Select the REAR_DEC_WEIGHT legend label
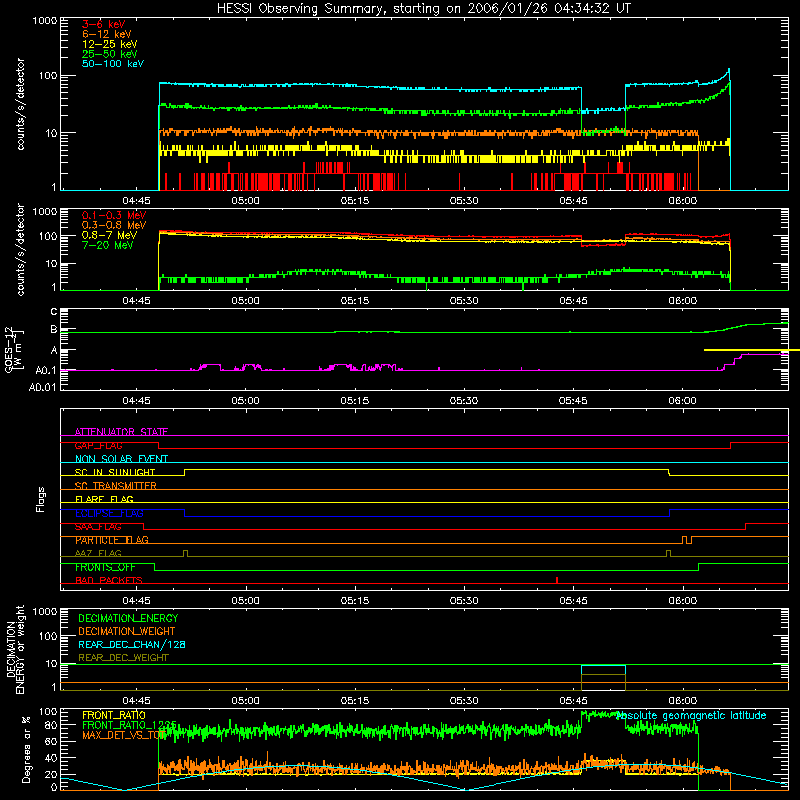 tap(123, 658)
